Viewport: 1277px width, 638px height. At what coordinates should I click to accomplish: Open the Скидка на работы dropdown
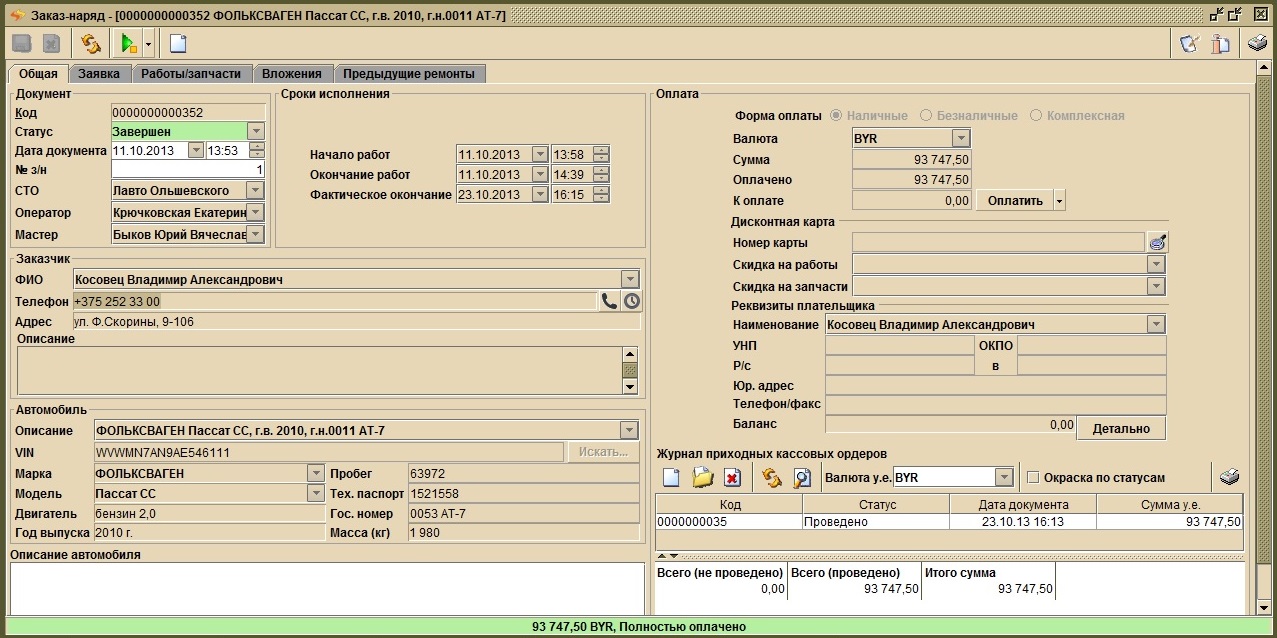(x=1156, y=264)
